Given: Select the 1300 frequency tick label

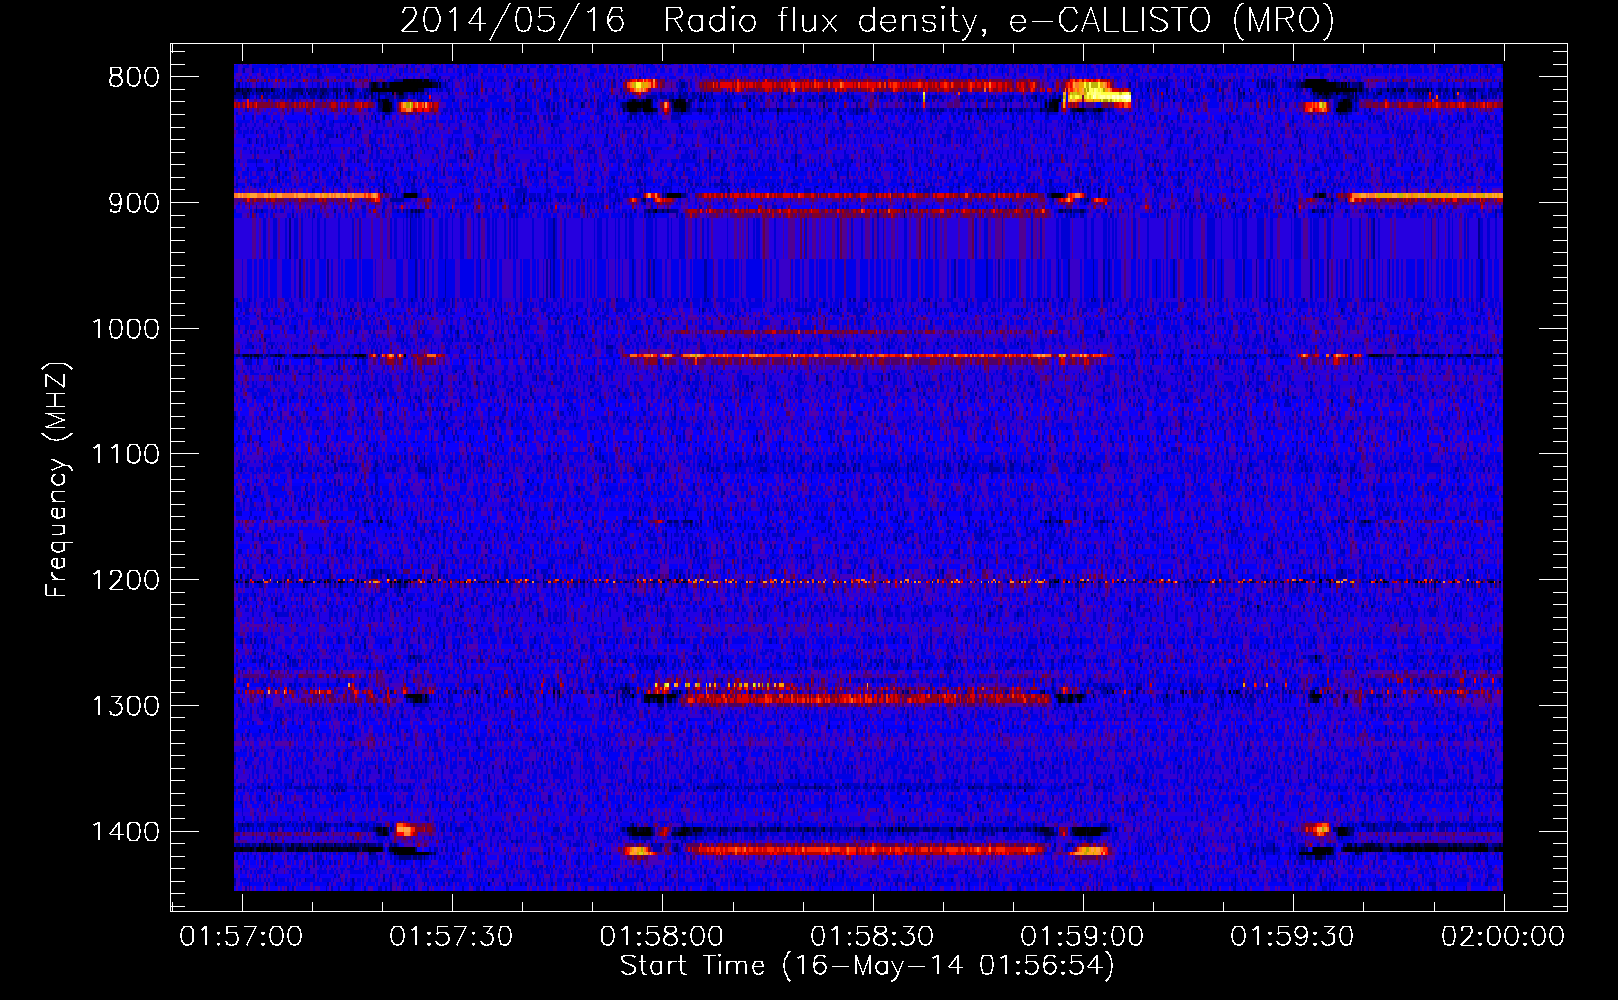Looking at the screenshot, I should tap(125, 706).
